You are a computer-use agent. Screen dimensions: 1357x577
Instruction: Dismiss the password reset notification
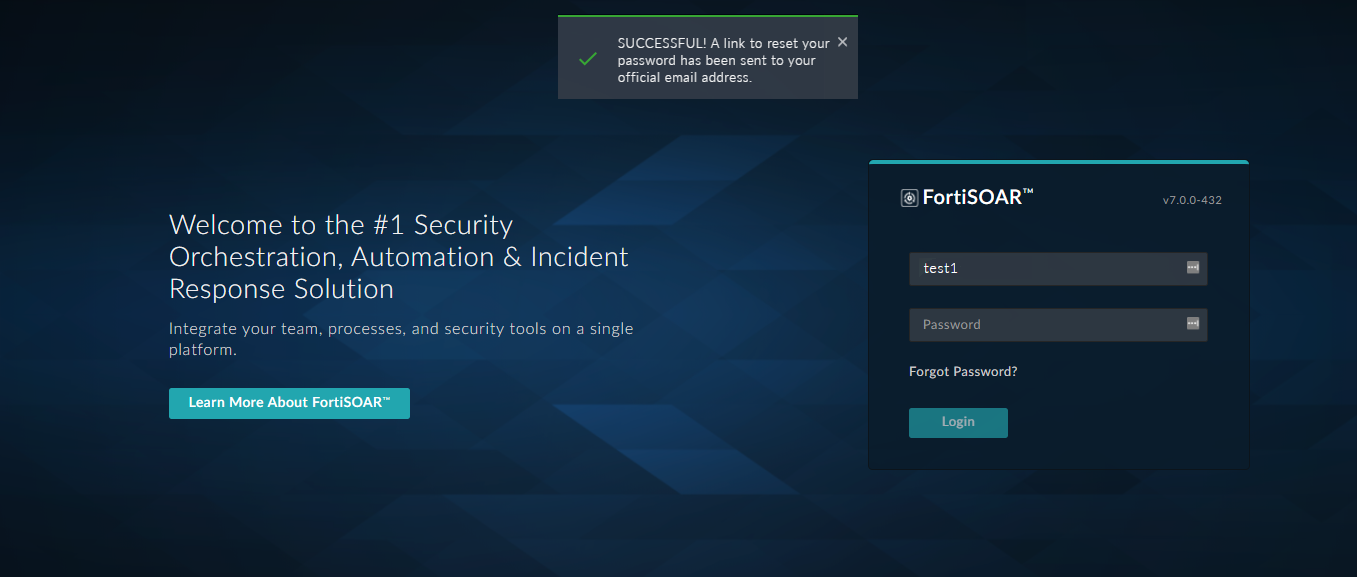pyautogui.click(x=842, y=42)
